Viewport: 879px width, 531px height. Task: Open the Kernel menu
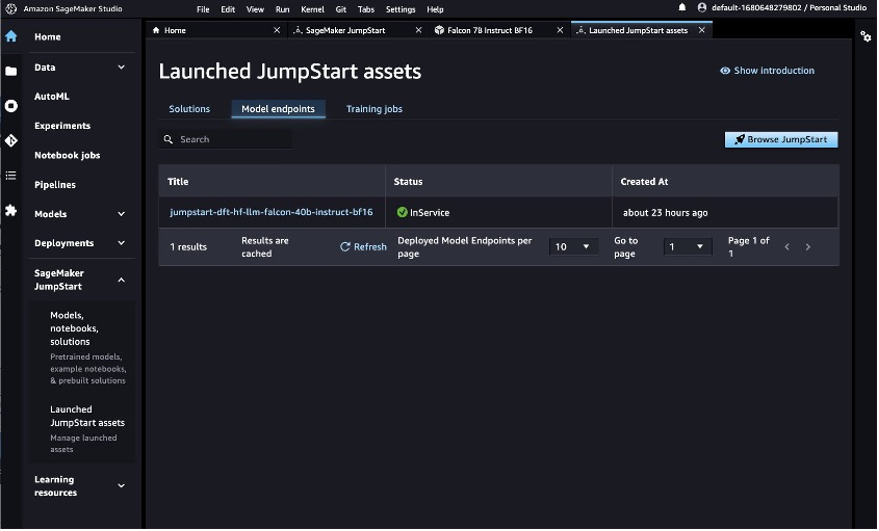[313, 10]
